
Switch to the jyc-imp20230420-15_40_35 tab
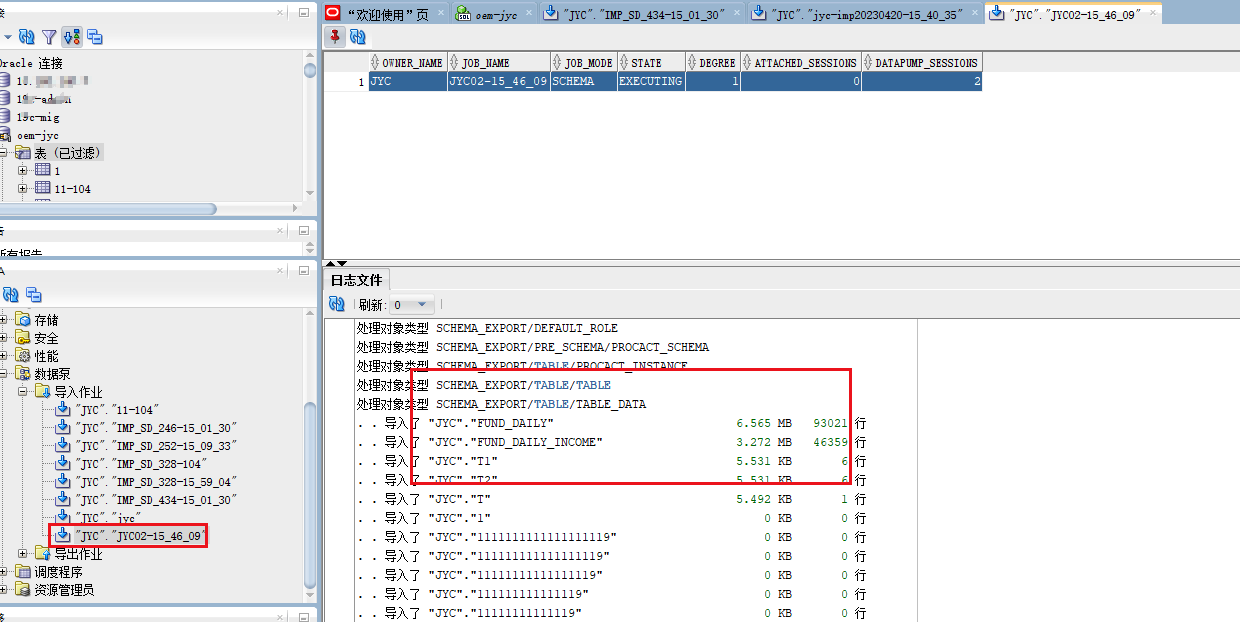pyautogui.click(x=865, y=14)
